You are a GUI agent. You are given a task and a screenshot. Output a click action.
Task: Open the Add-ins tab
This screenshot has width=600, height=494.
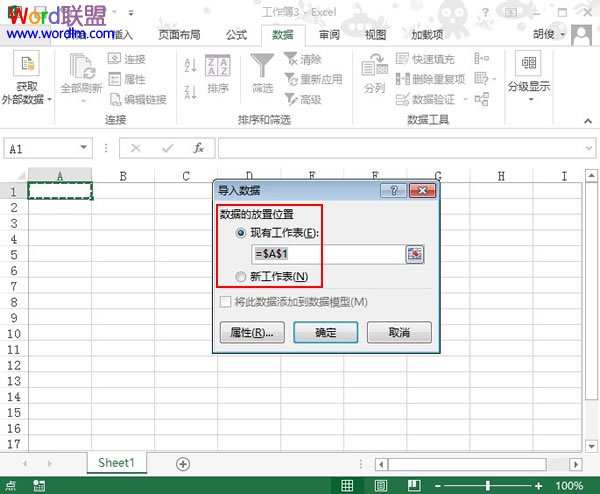(x=427, y=35)
